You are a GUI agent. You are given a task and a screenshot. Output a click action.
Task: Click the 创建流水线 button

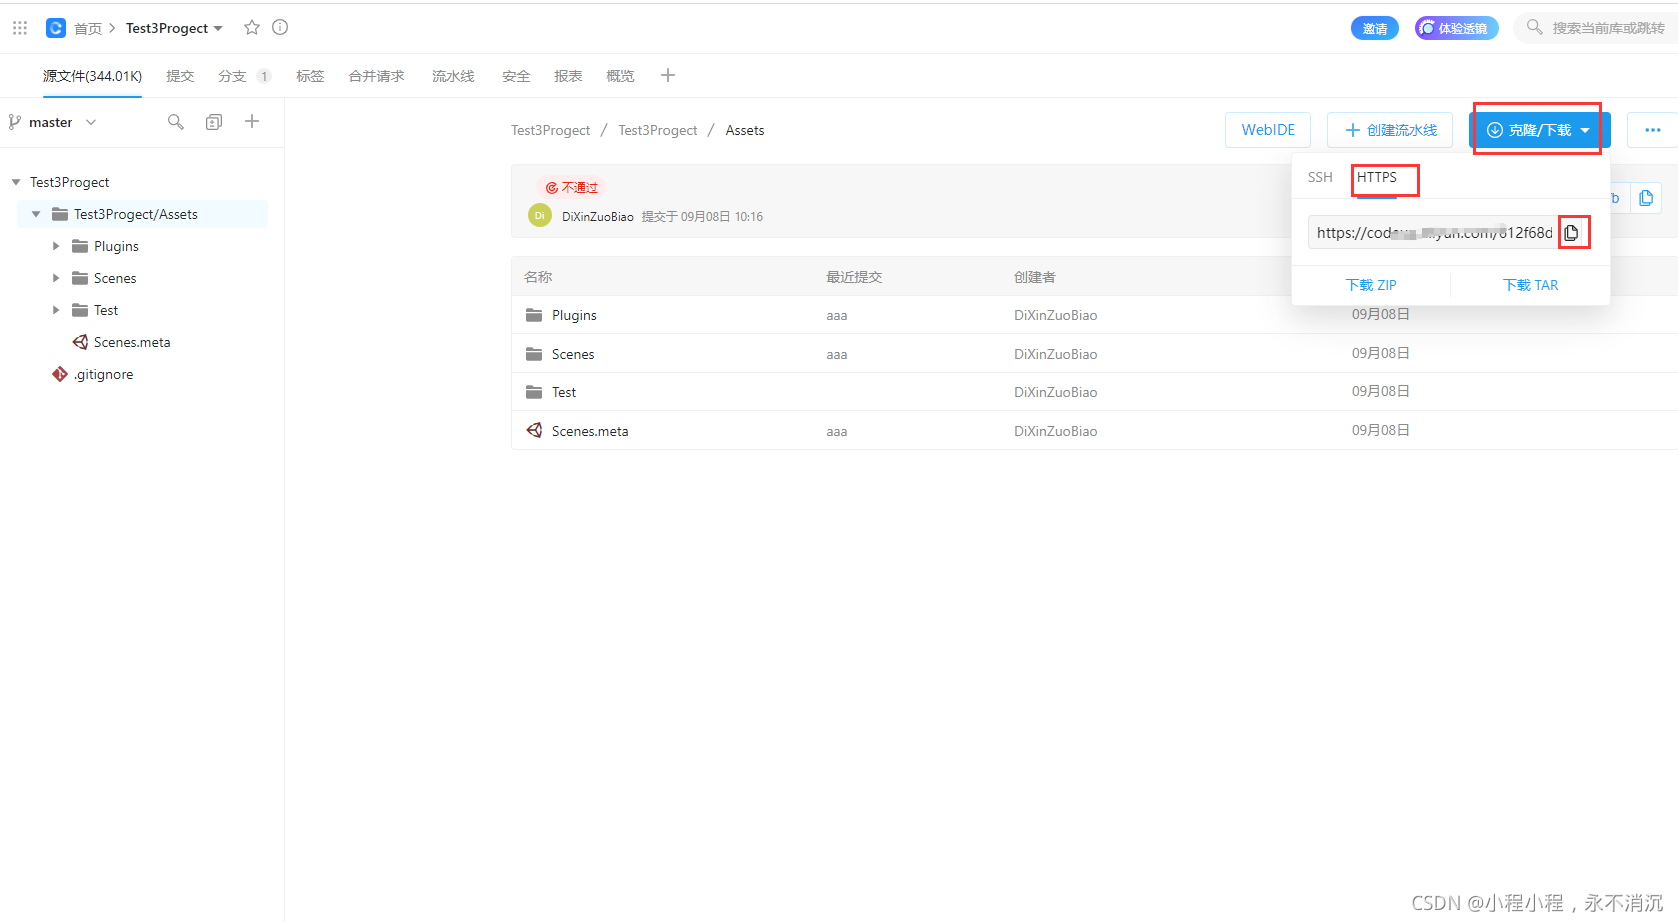1390,130
